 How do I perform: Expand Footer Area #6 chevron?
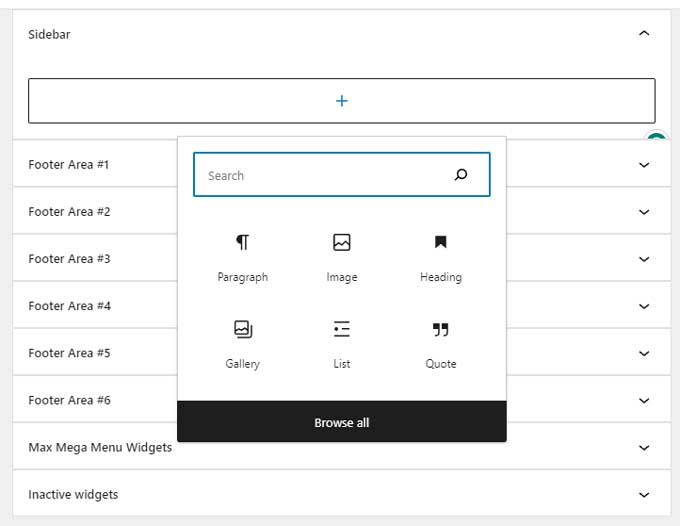[x=644, y=400]
